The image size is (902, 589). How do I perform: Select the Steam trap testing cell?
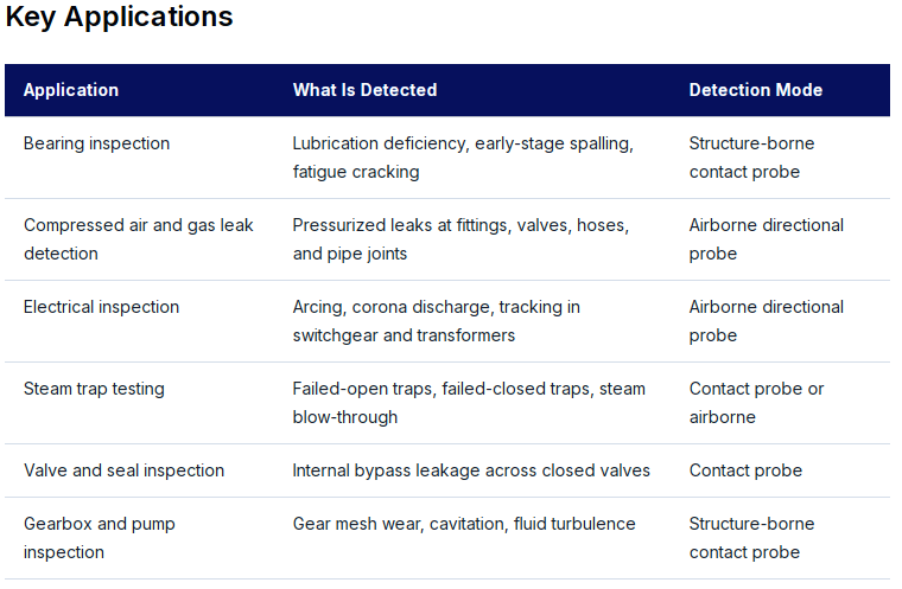tap(94, 389)
